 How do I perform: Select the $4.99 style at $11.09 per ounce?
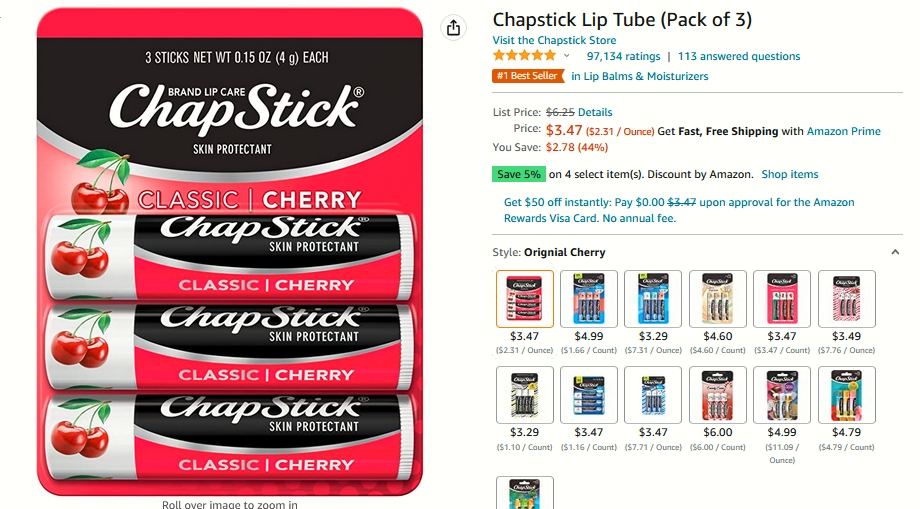point(782,395)
